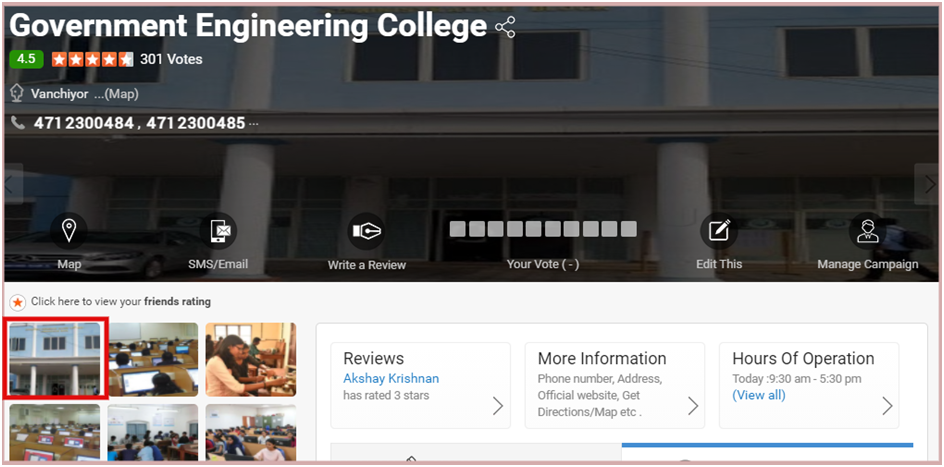
Task: Click the friends rating link
Action: [x=120, y=302]
